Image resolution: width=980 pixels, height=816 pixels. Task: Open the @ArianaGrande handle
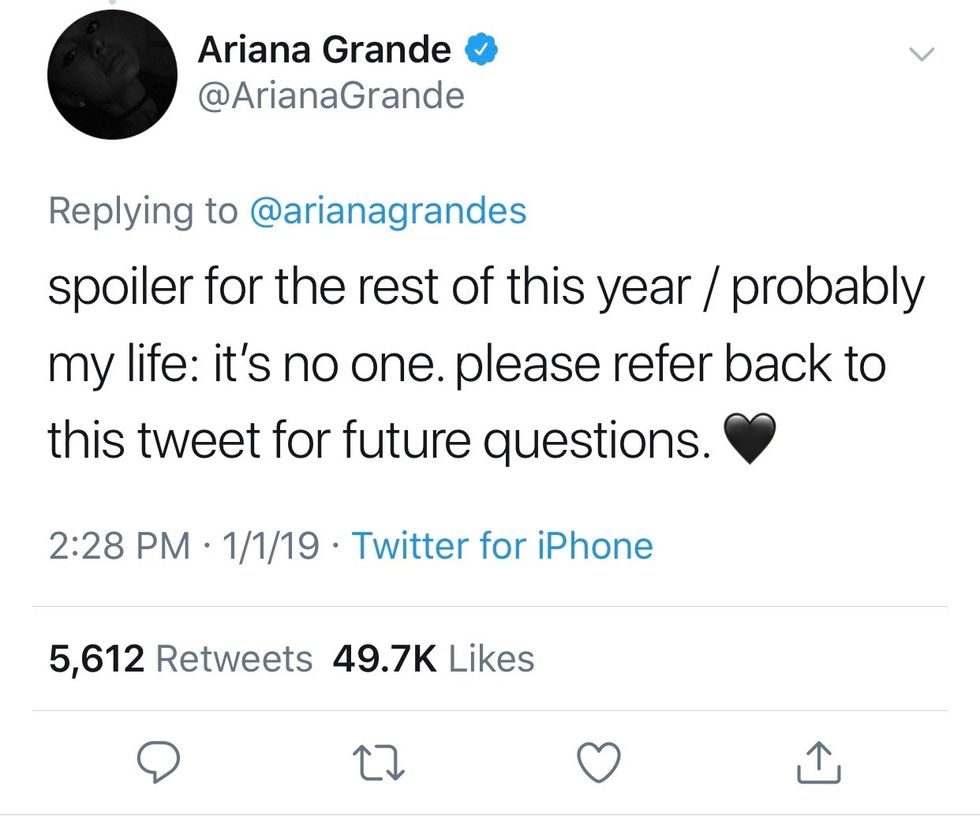tap(331, 96)
